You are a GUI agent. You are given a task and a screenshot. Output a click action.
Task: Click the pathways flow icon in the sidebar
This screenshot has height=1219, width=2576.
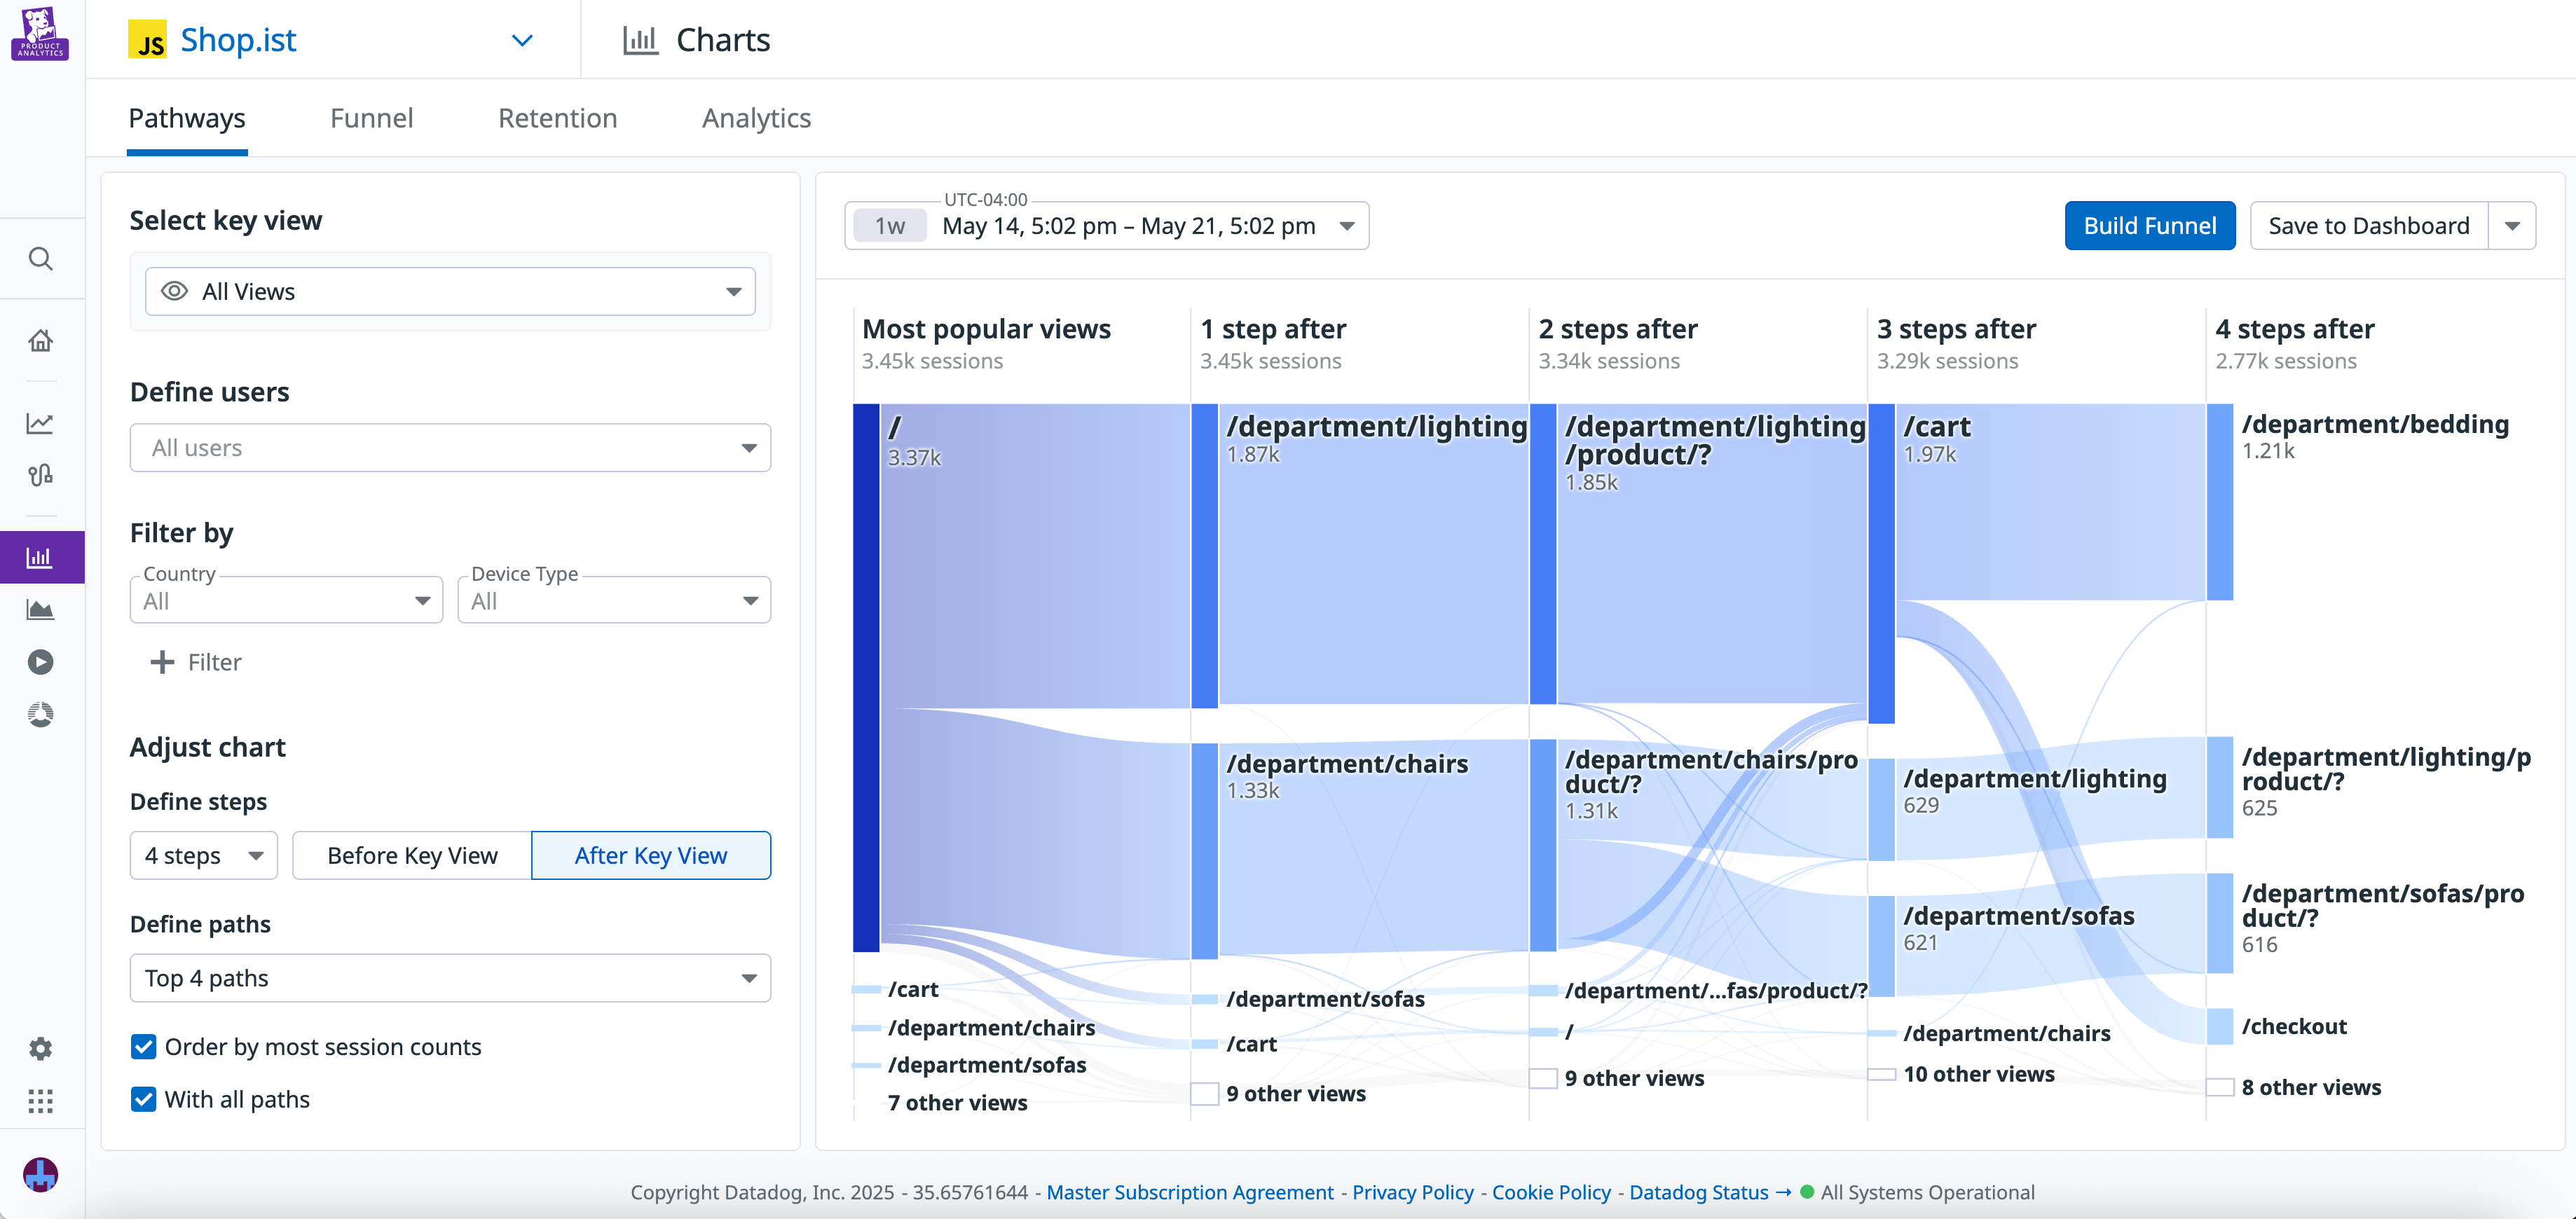tap(41, 475)
